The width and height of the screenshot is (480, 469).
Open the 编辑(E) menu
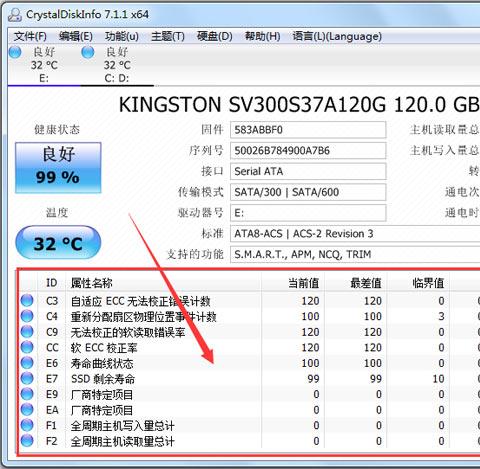coord(76,36)
